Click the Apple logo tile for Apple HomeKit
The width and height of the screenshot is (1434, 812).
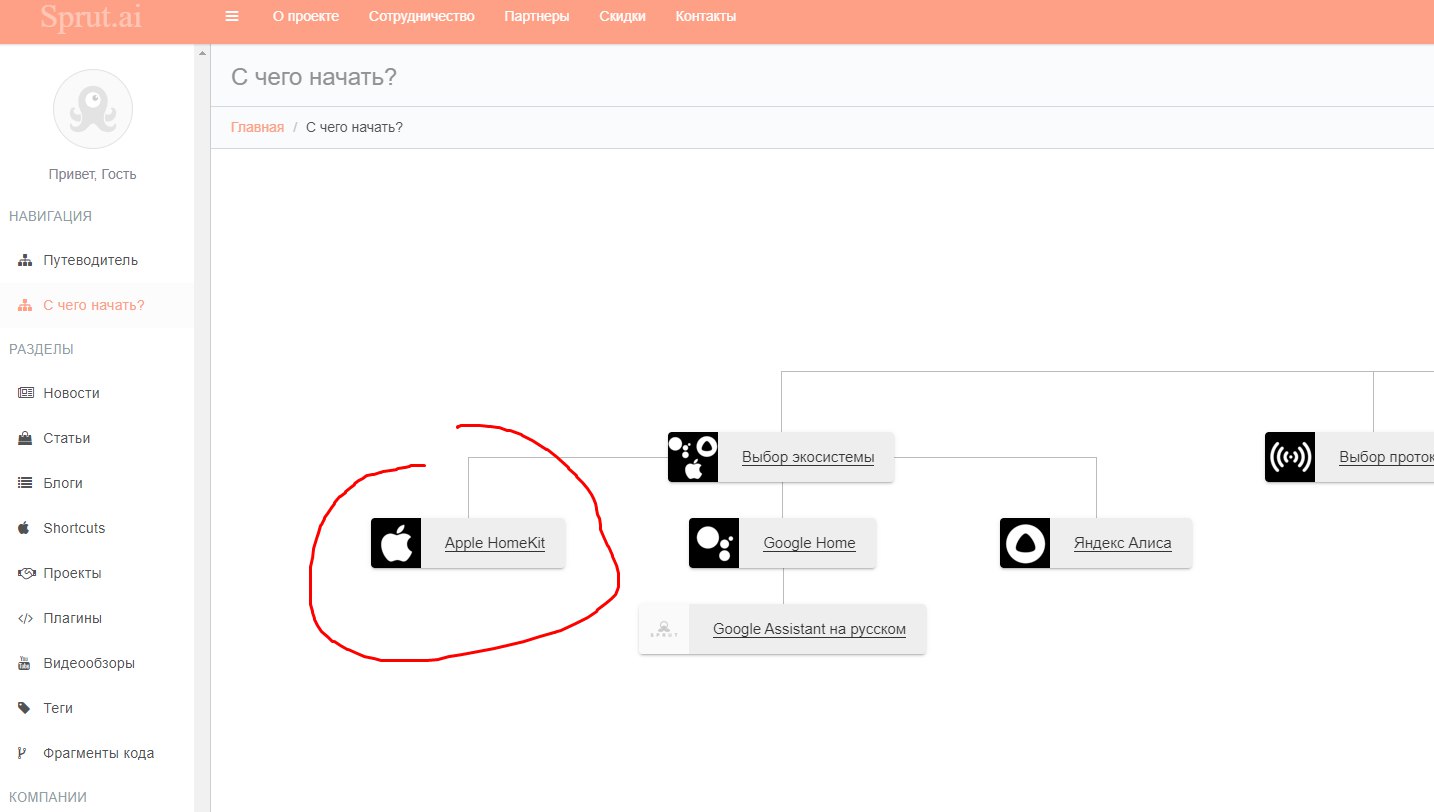pyautogui.click(x=396, y=543)
